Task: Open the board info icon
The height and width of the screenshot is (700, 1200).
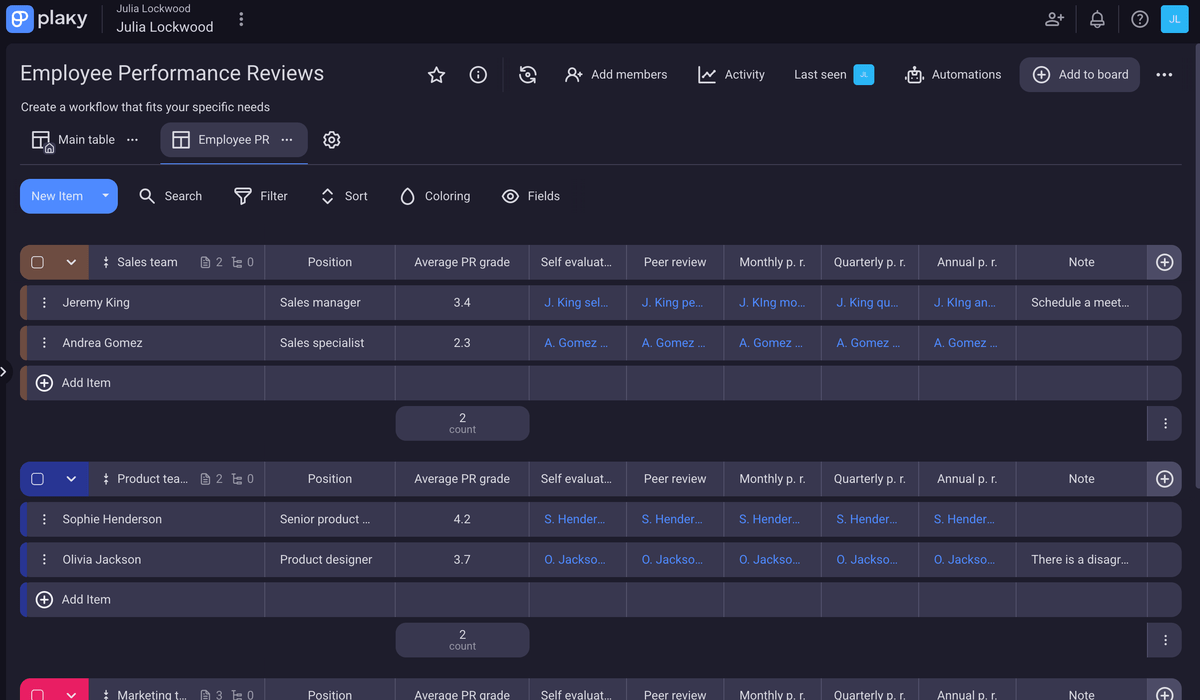Action: pos(478,75)
